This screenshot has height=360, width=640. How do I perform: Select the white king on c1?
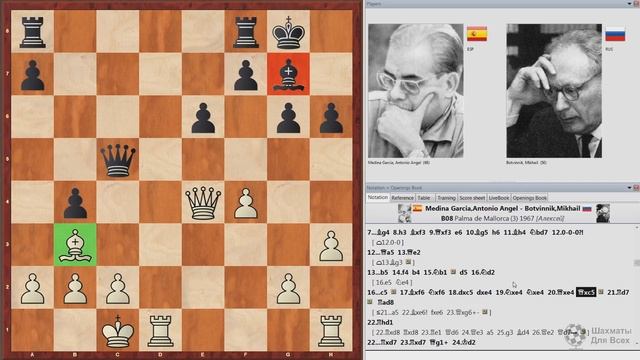(118, 331)
